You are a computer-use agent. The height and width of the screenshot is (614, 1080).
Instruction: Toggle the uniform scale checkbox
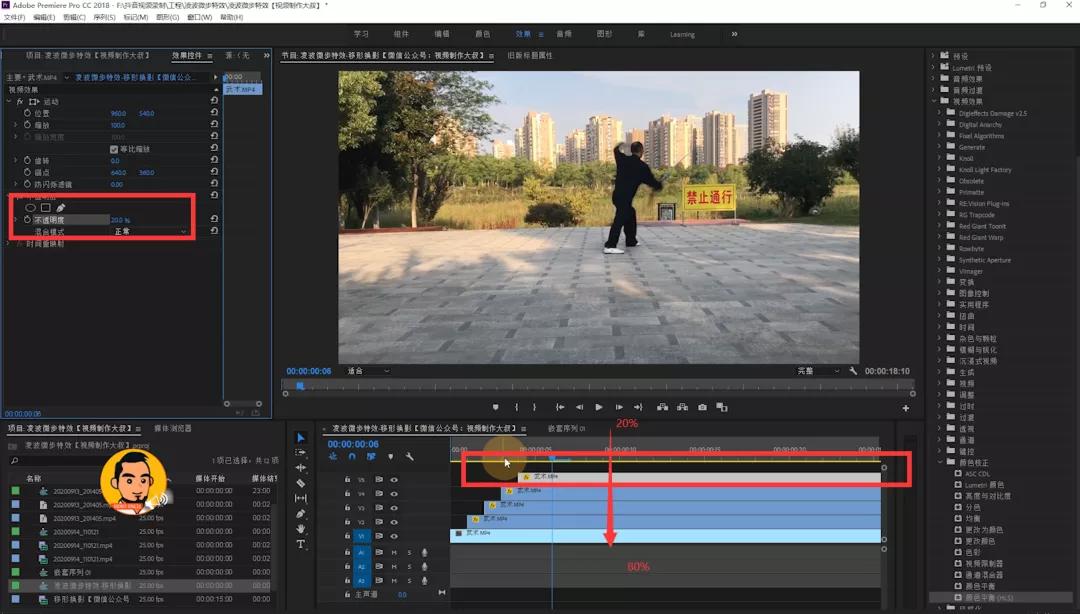click(114, 149)
